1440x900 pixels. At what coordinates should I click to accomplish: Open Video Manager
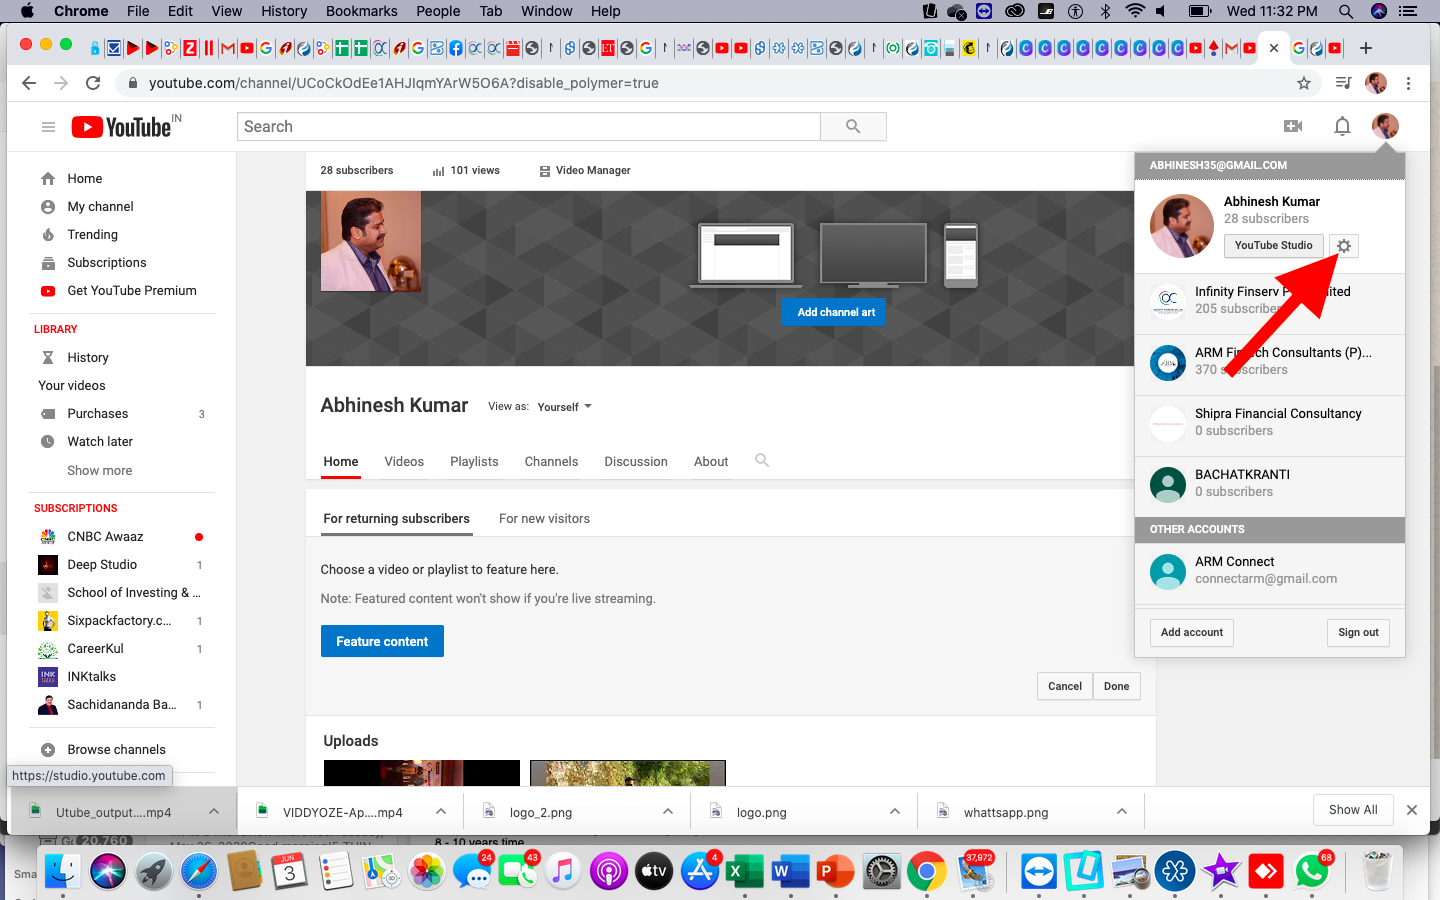(585, 171)
